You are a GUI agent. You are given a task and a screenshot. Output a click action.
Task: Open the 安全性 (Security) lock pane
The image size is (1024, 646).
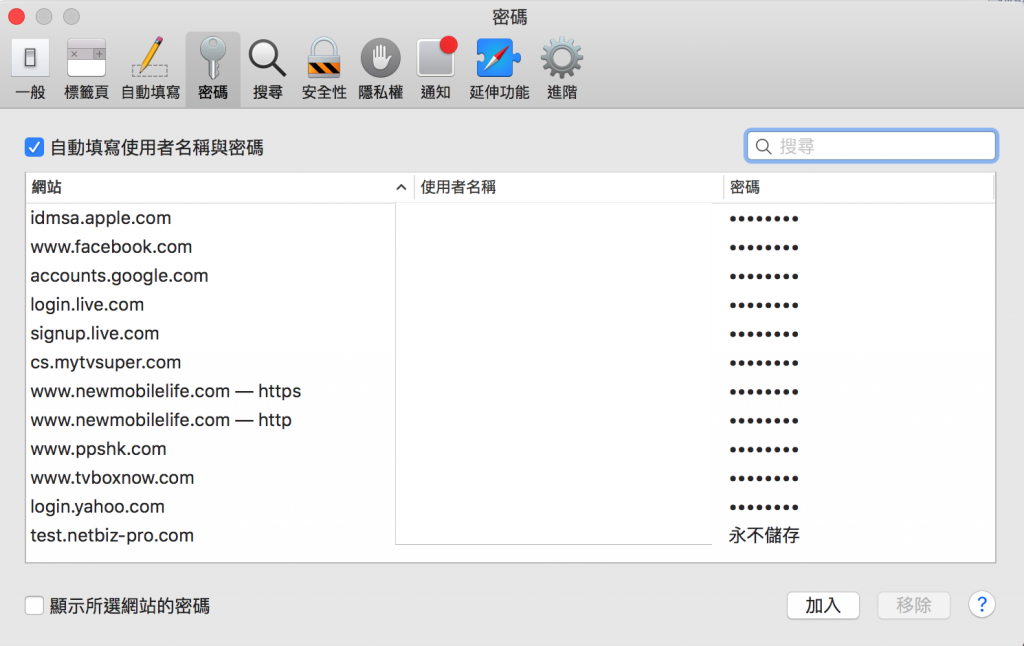pos(324,69)
